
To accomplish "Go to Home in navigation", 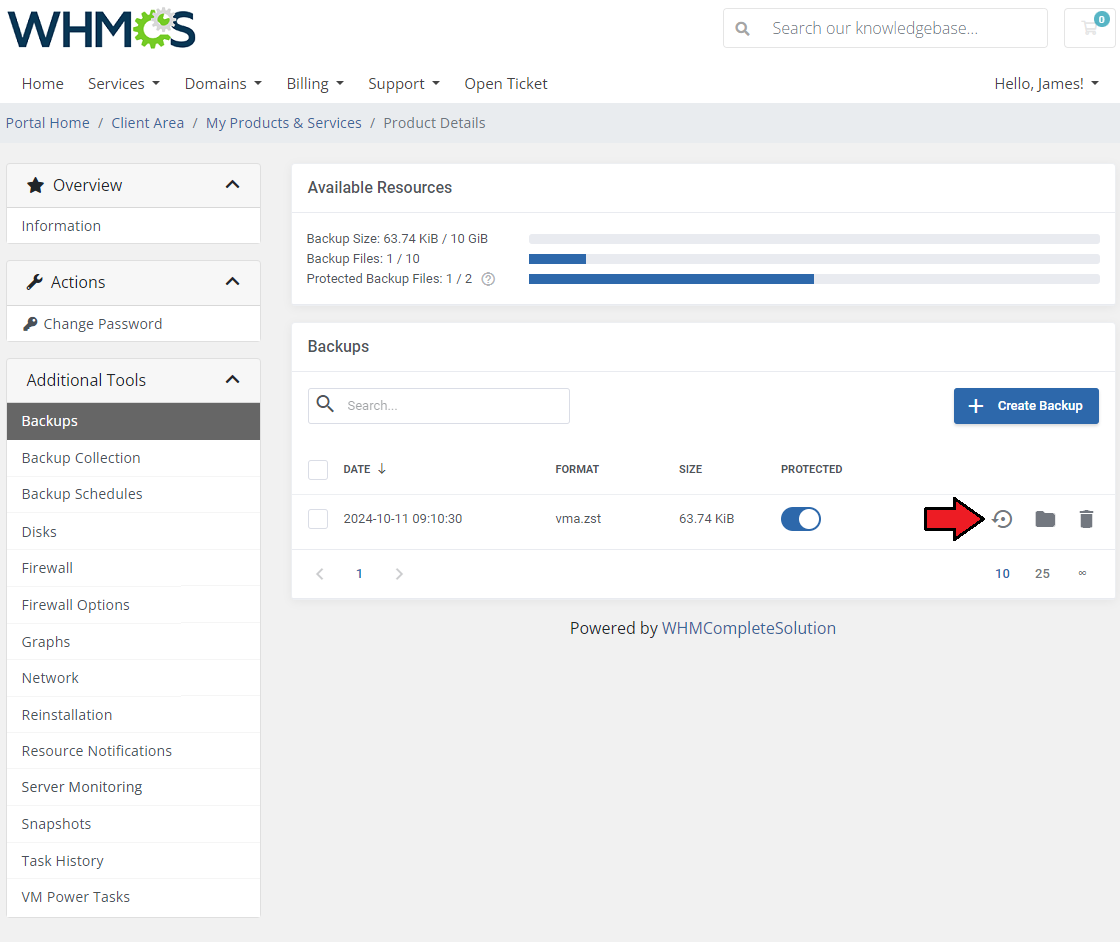I will pos(43,84).
